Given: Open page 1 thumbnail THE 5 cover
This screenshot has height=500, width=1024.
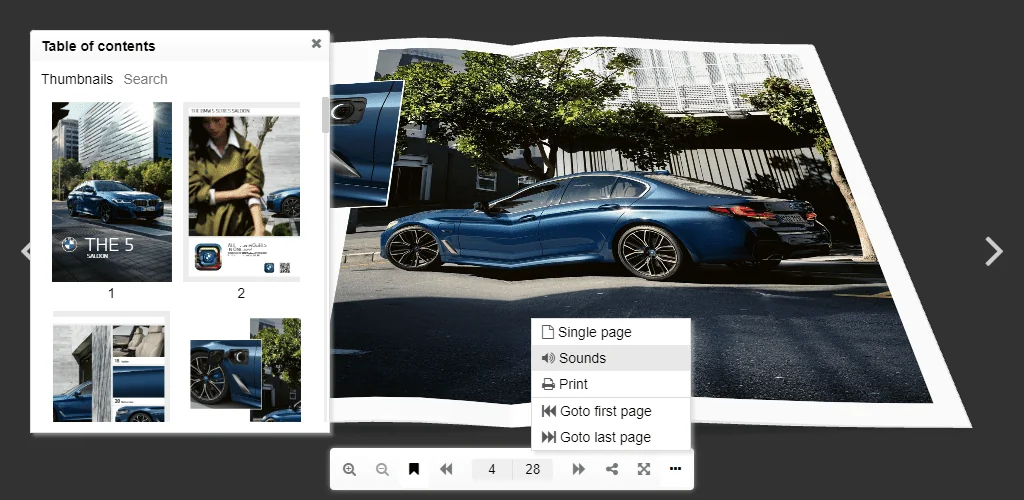Looking at the screenshot, I should (x=112, y=192).
